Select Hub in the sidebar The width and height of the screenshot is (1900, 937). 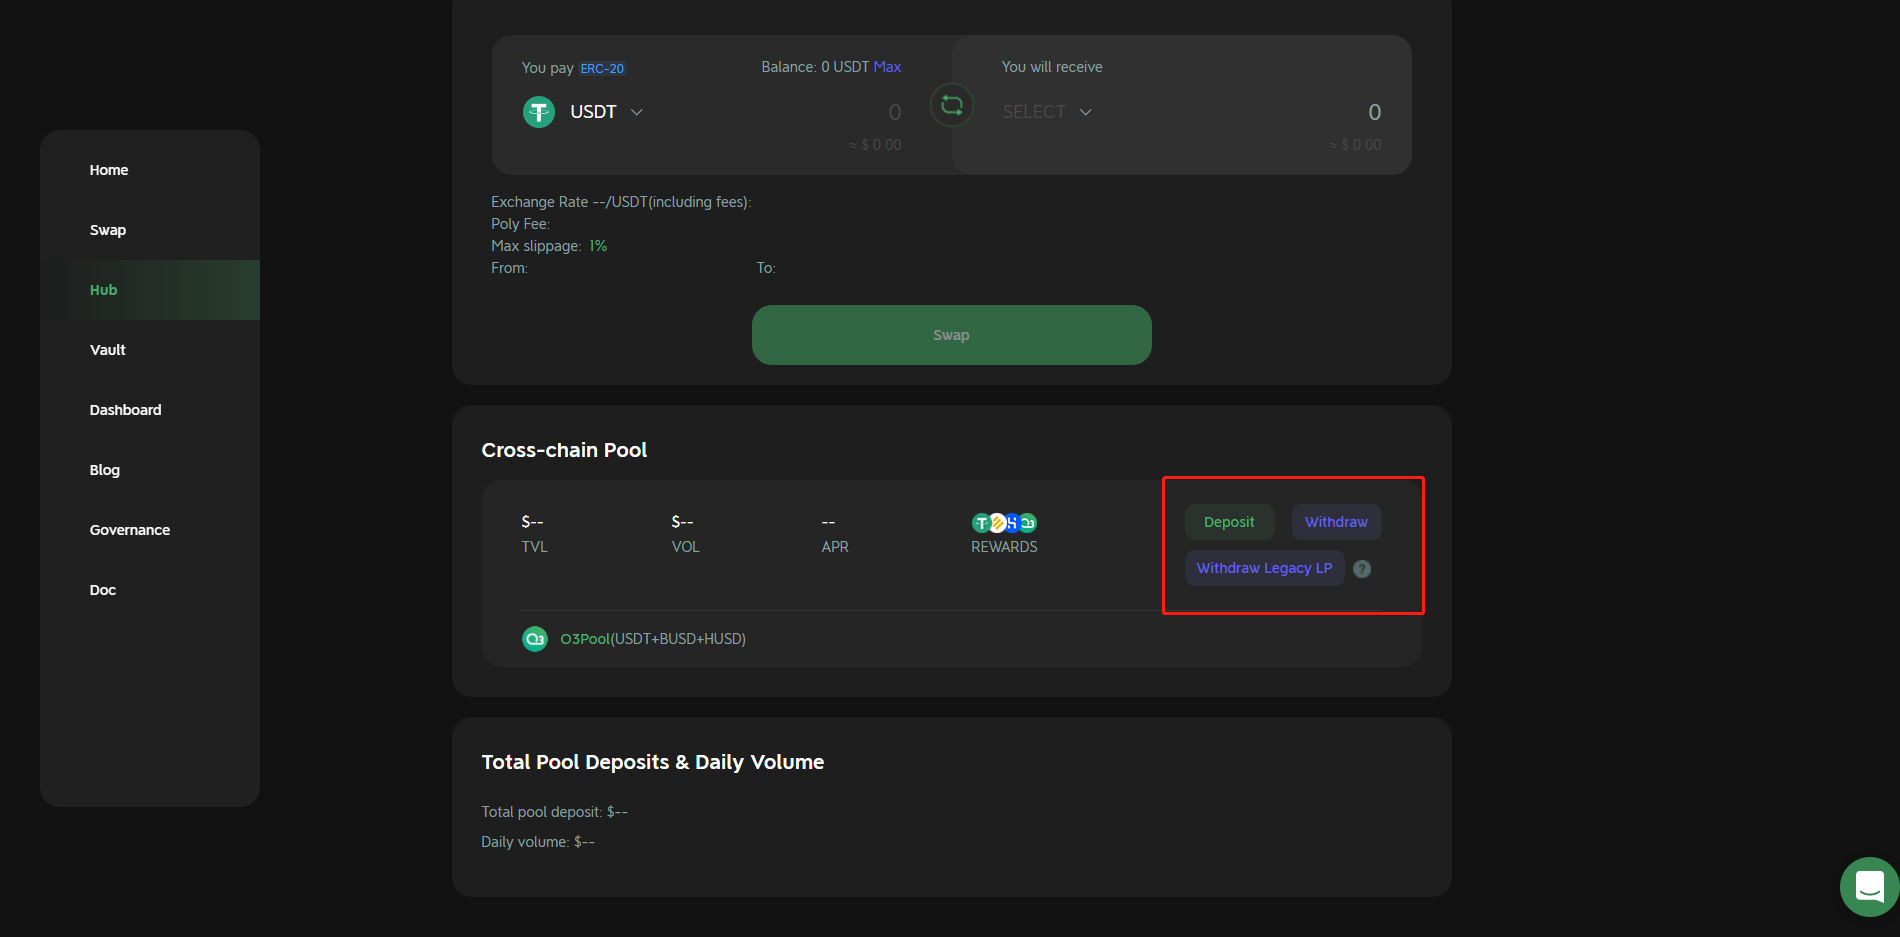[104, 290]
